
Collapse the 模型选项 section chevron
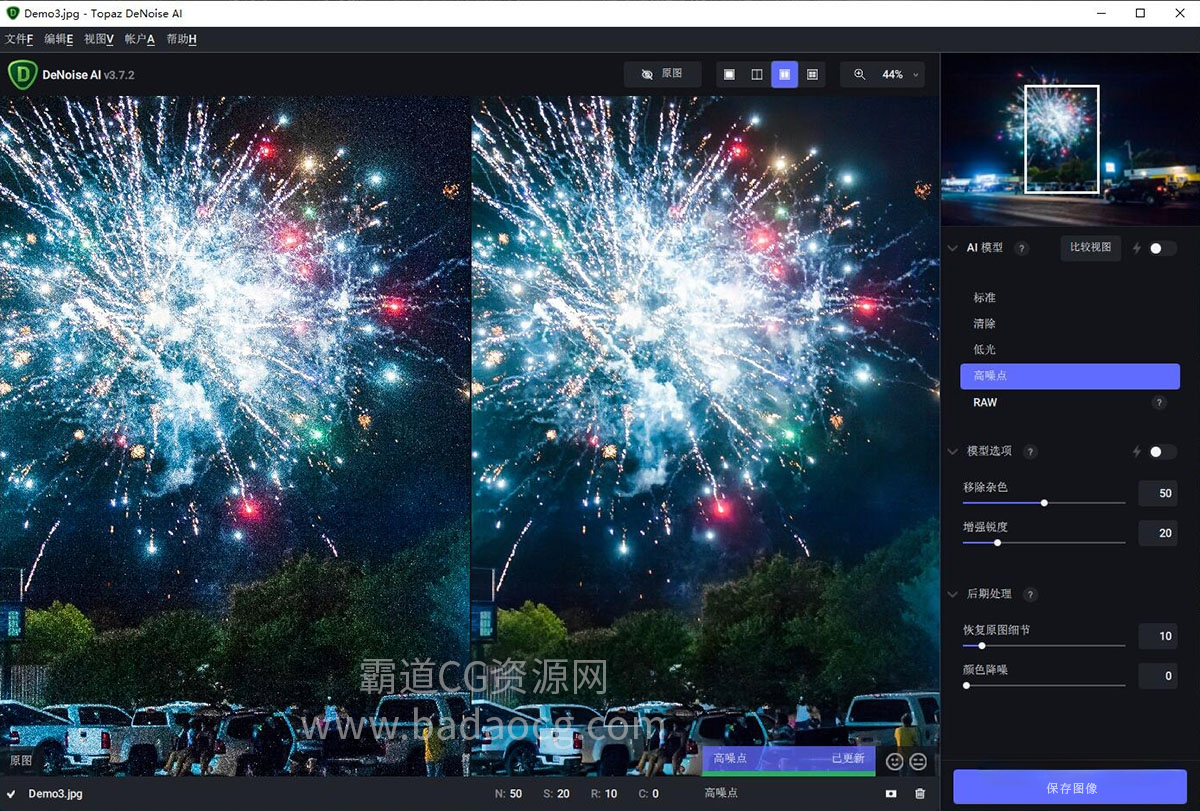pos(952,452)
